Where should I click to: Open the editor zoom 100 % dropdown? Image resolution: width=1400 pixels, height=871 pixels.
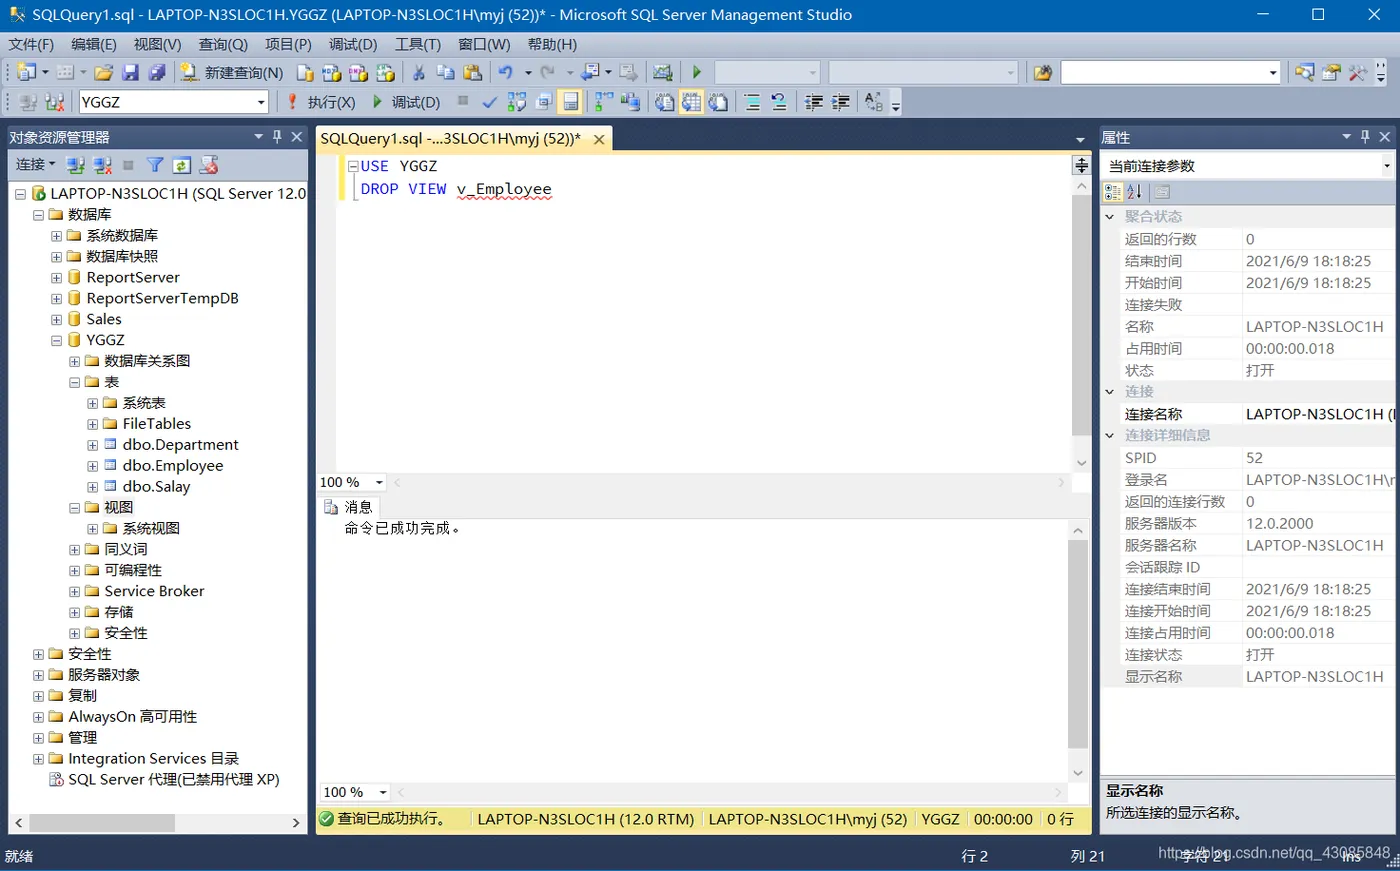pos(379,483)
